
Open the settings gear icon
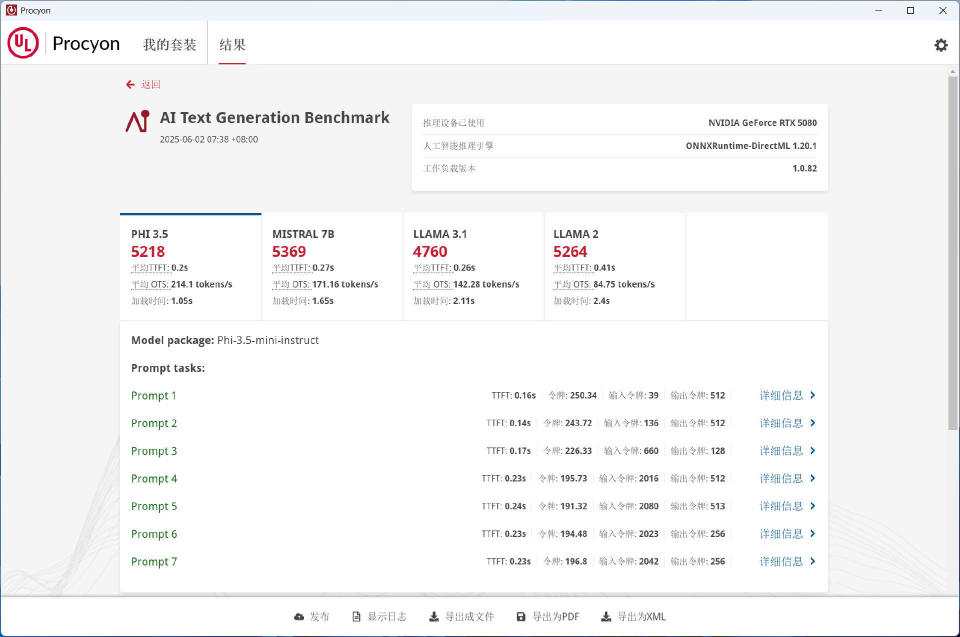coord(940,45)
